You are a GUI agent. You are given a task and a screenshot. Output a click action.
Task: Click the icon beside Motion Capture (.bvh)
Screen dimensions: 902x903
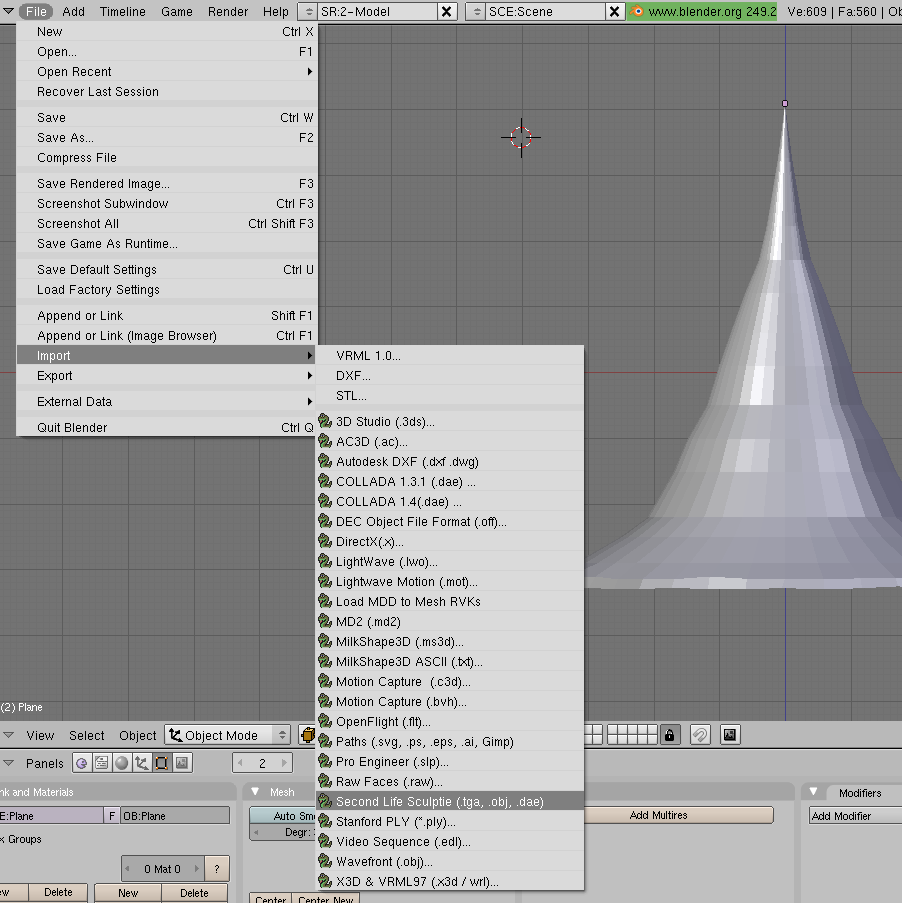pos(325,701)
